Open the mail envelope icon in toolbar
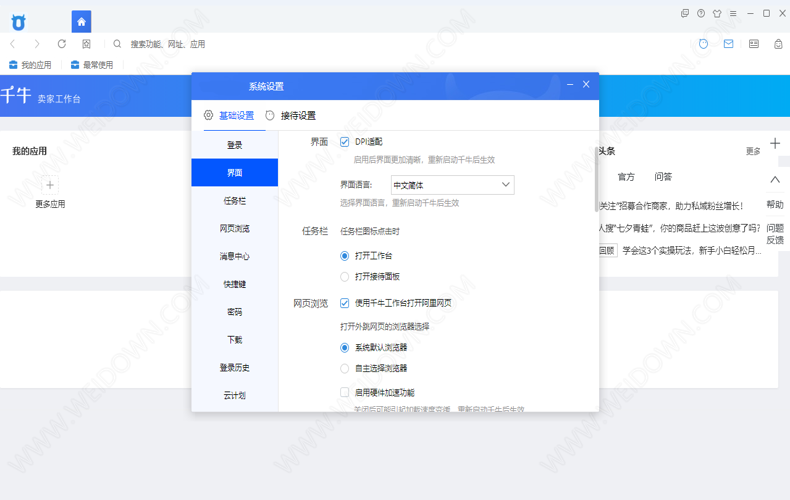790x500 pixels. (728, 44)
